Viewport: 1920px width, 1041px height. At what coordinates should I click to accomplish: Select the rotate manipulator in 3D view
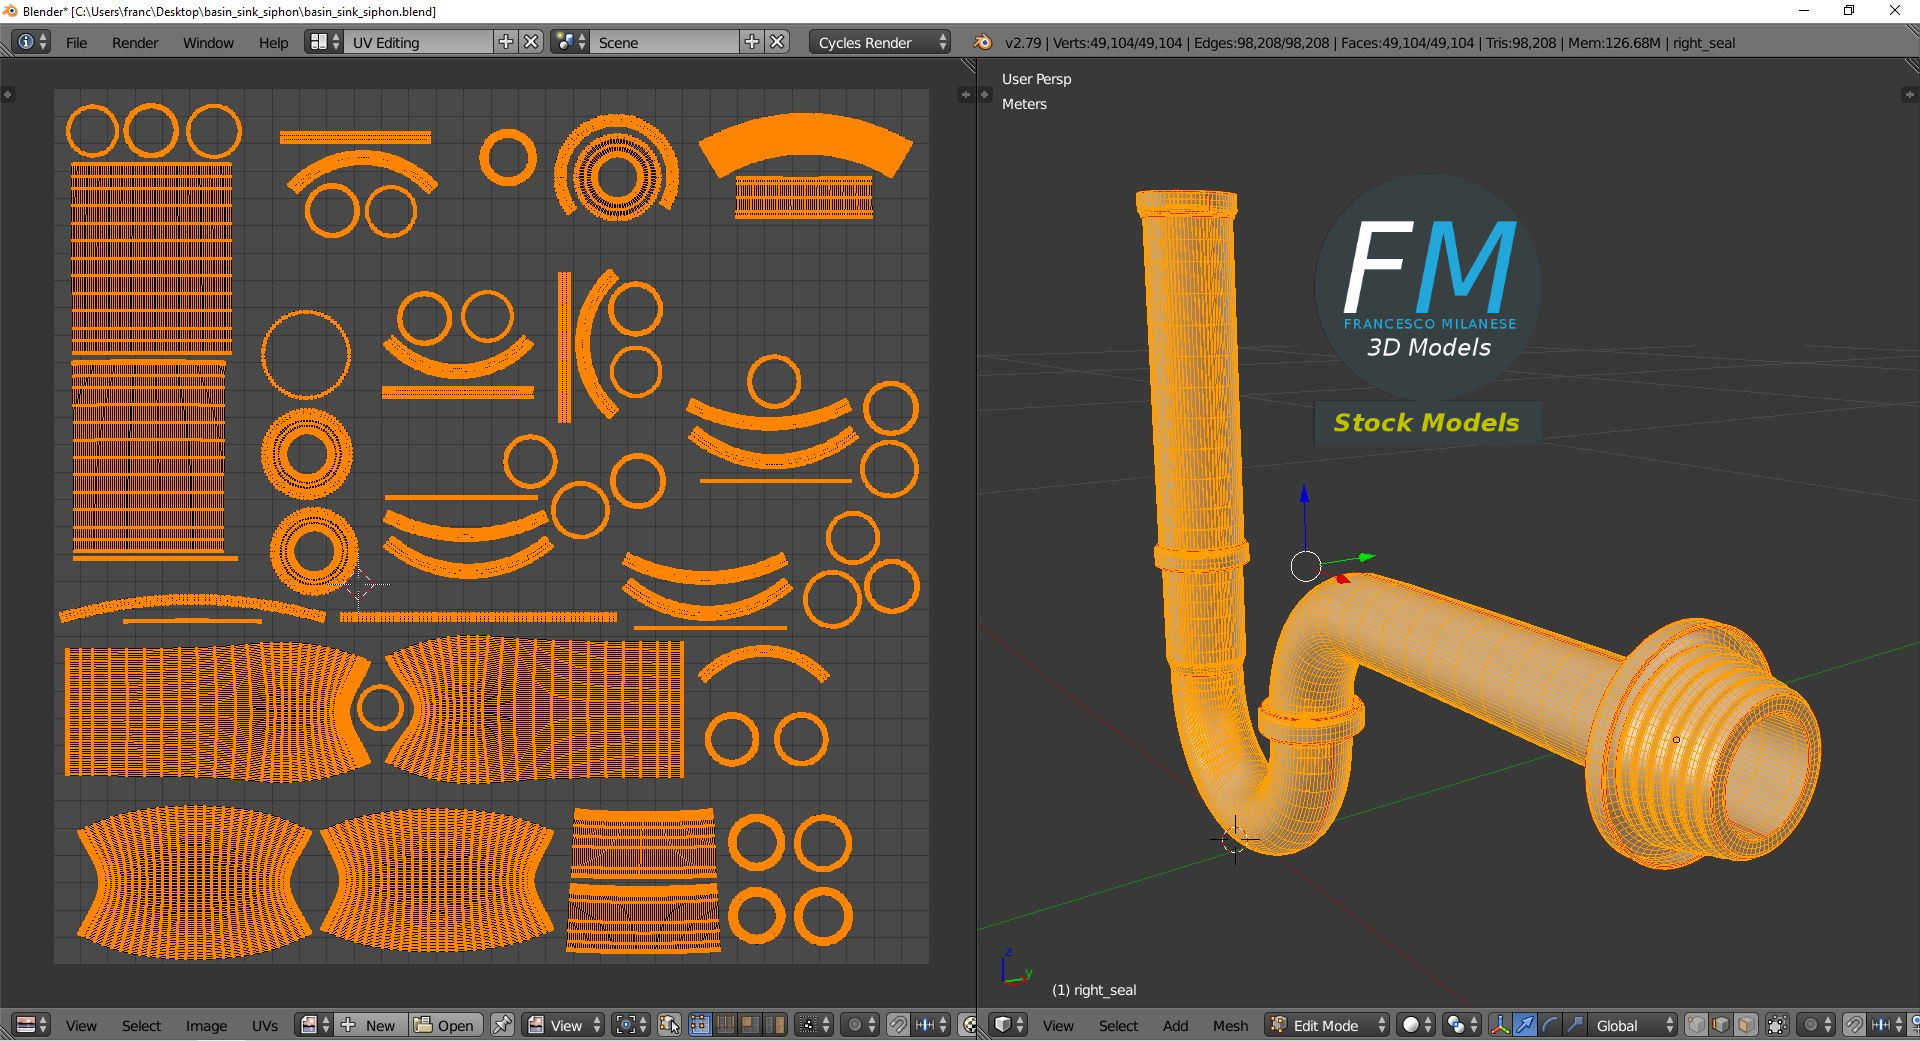pos(1550,1025)
